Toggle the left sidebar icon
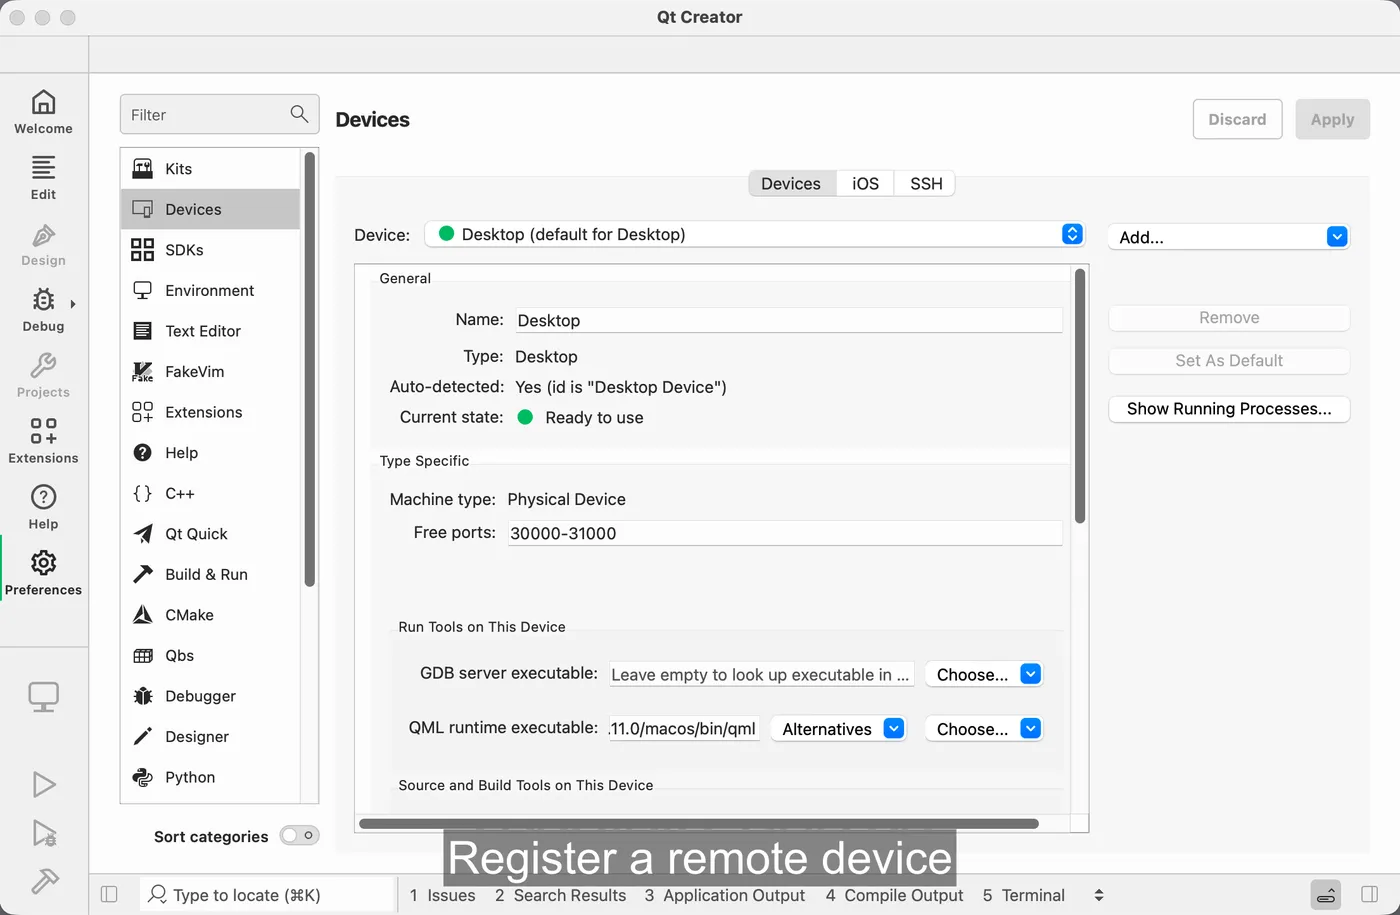 110,895
